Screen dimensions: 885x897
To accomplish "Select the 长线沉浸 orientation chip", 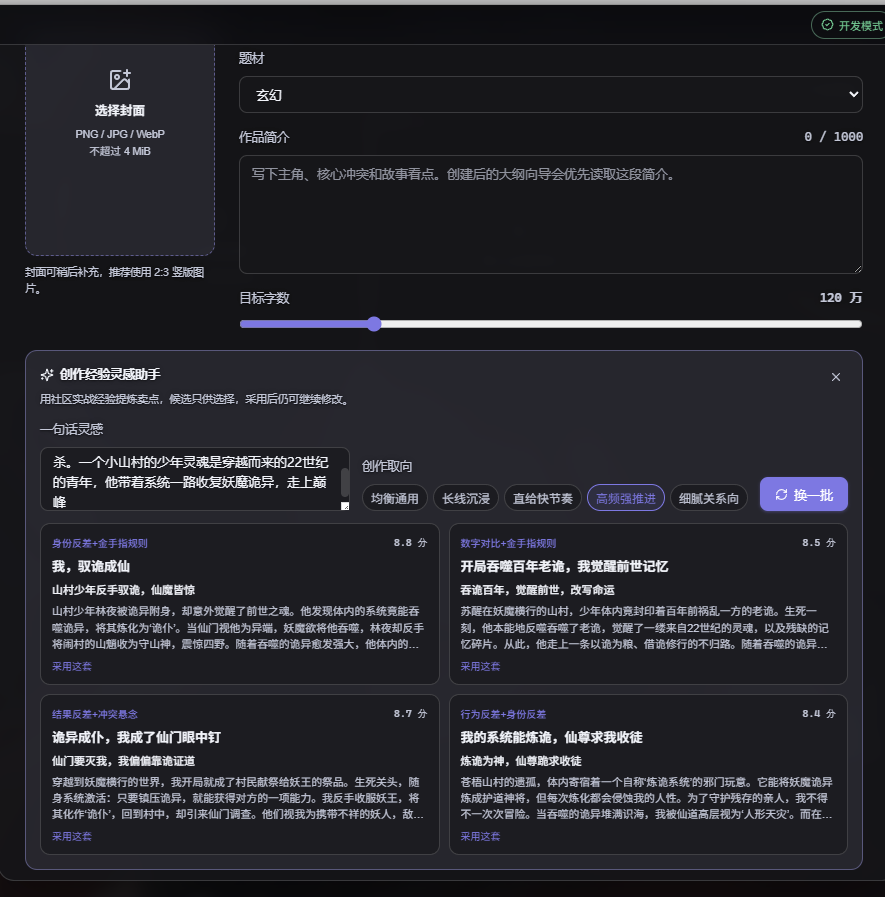I will pyautogui.click(x=466, y=498).
